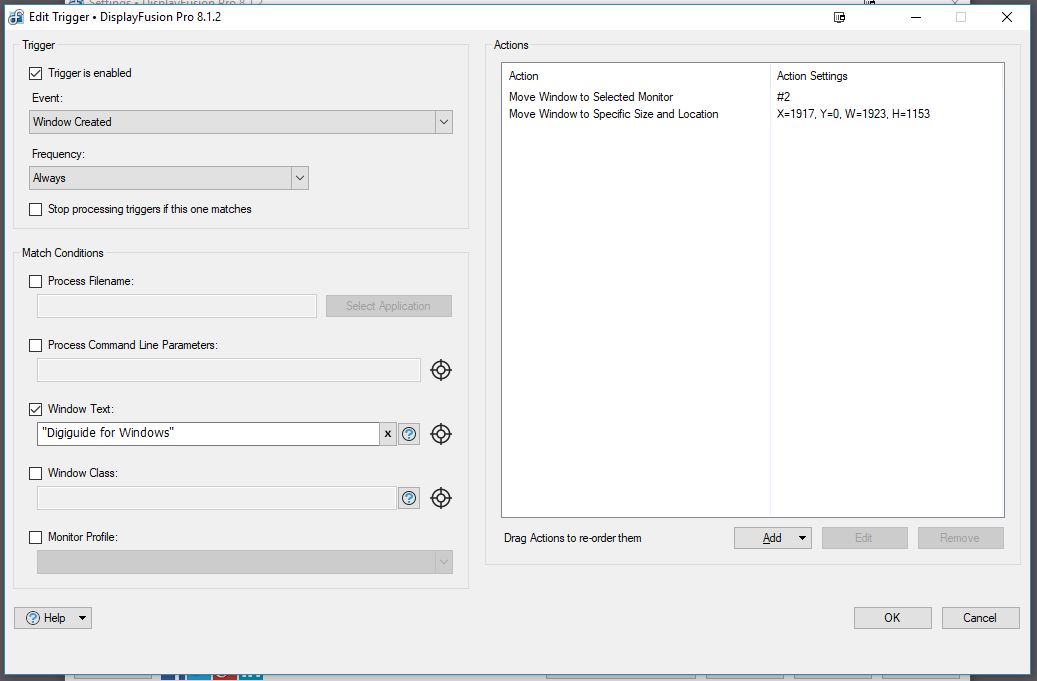Viewport: 1037px width, 681px height.
Task: Click inside the Window Text input field
Action: pos(208,434)
